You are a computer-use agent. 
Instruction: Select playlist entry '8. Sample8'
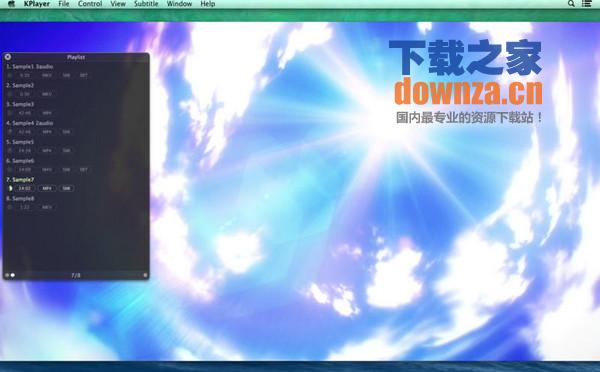pyautogui.click(x=20, y=199)
